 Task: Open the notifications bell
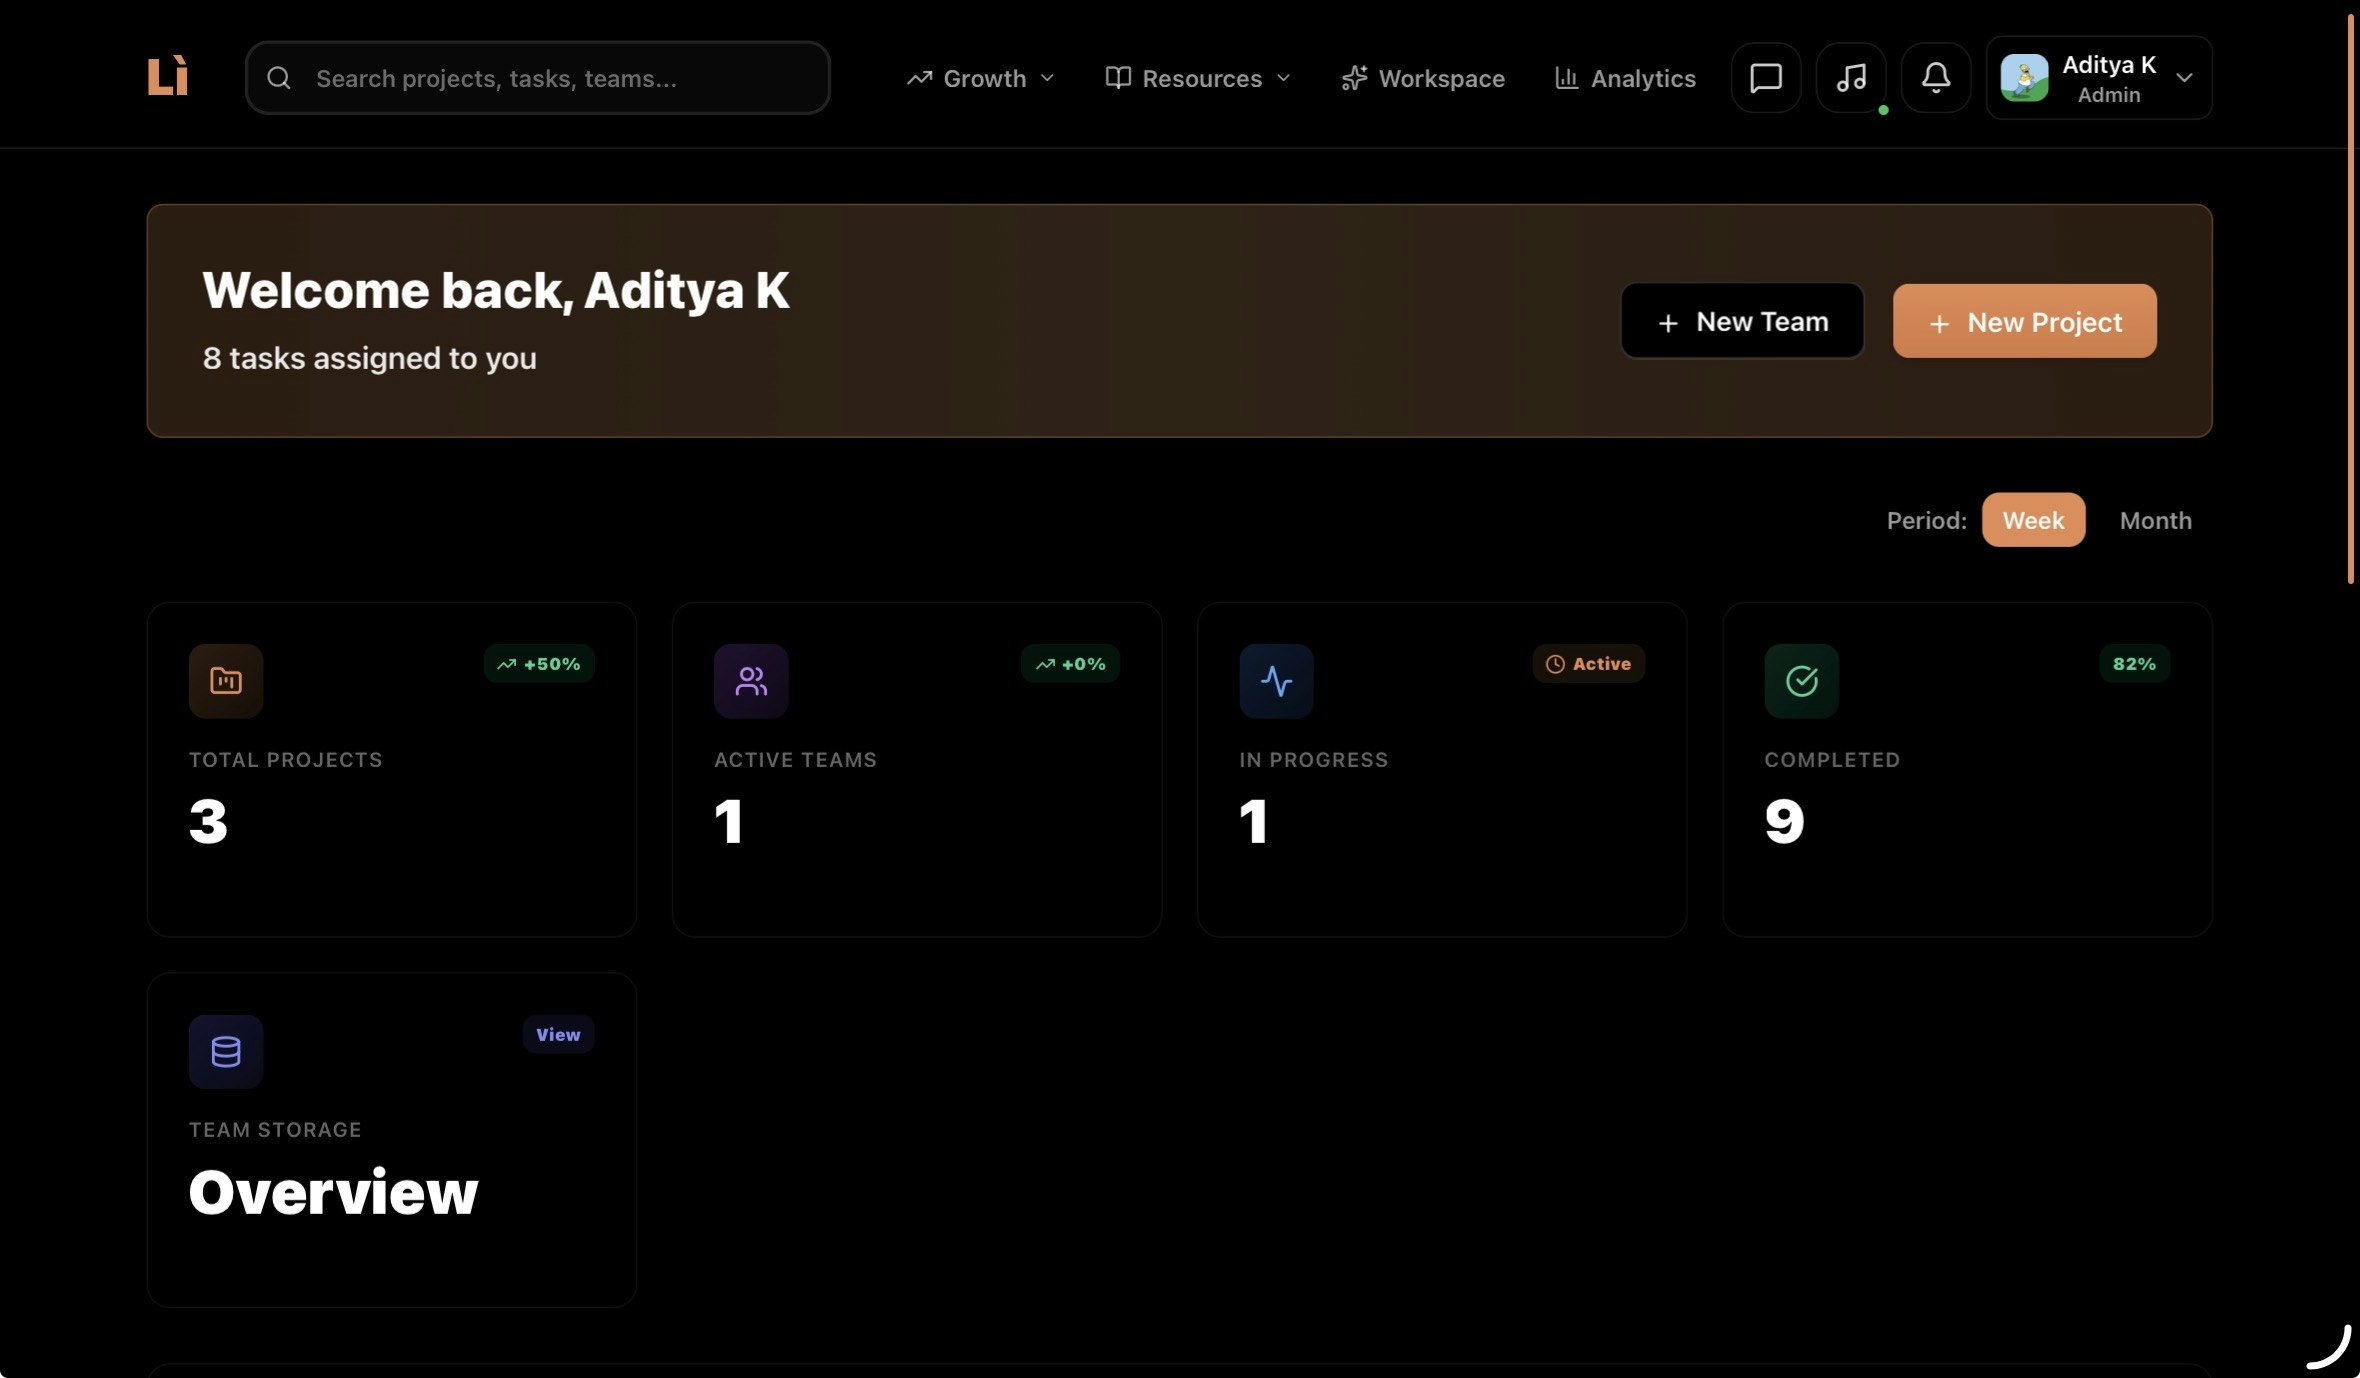(1934, 77)
